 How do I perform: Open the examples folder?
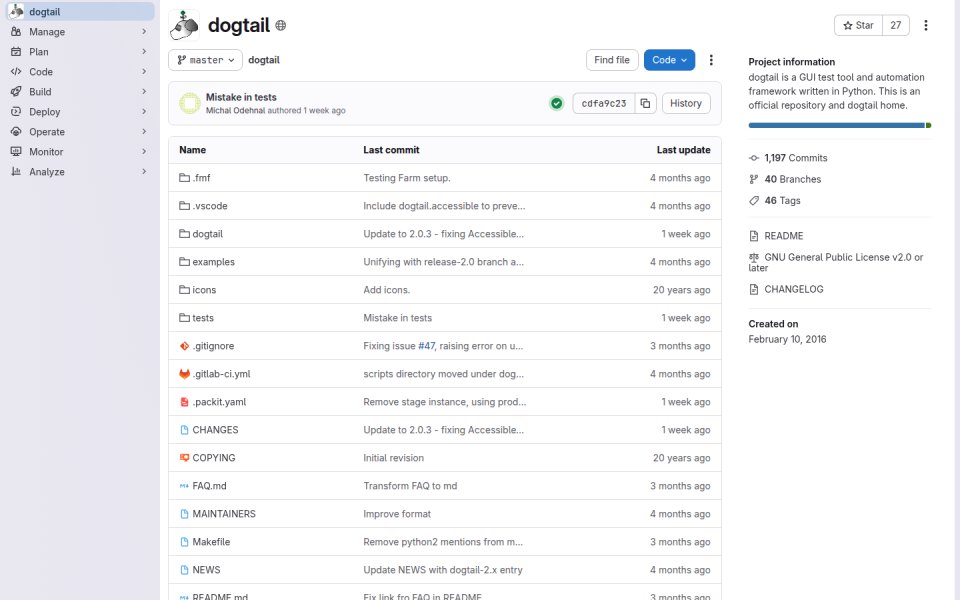click(213, 262)
